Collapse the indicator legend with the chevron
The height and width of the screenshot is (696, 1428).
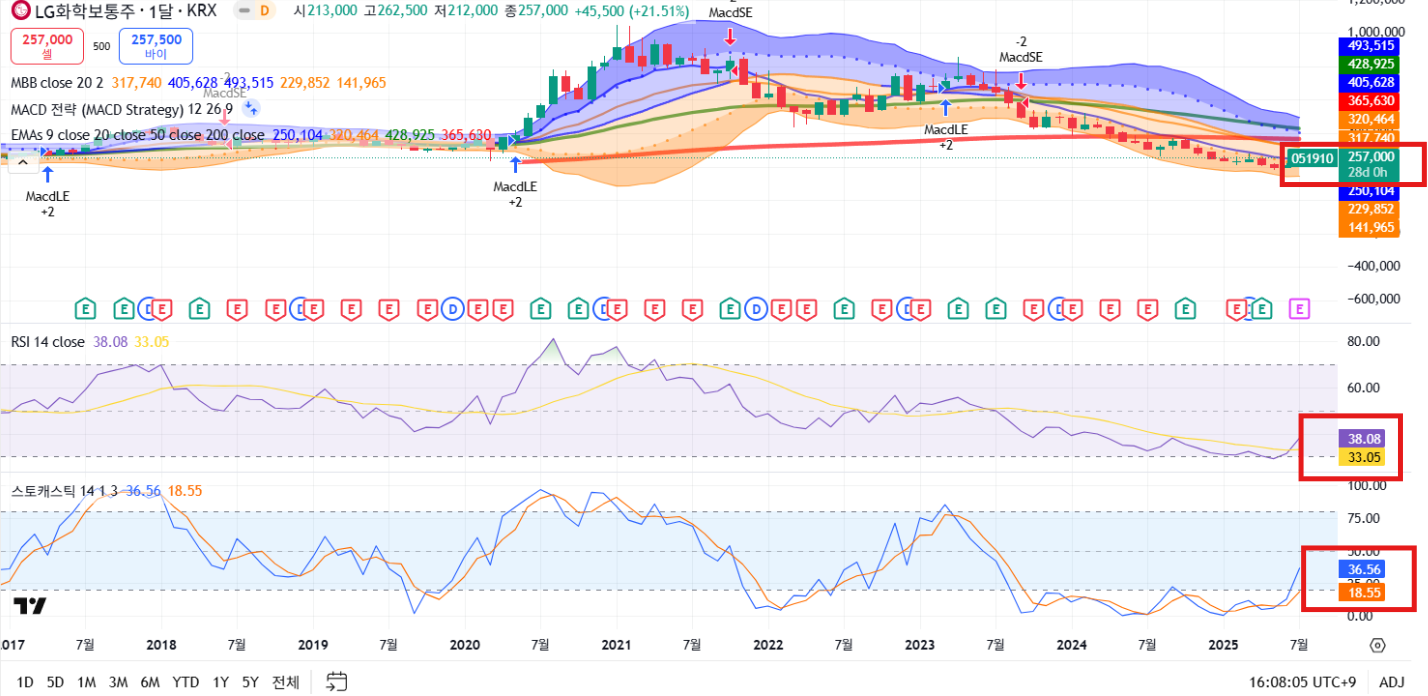pyautogui.click(x=24, y=164)
